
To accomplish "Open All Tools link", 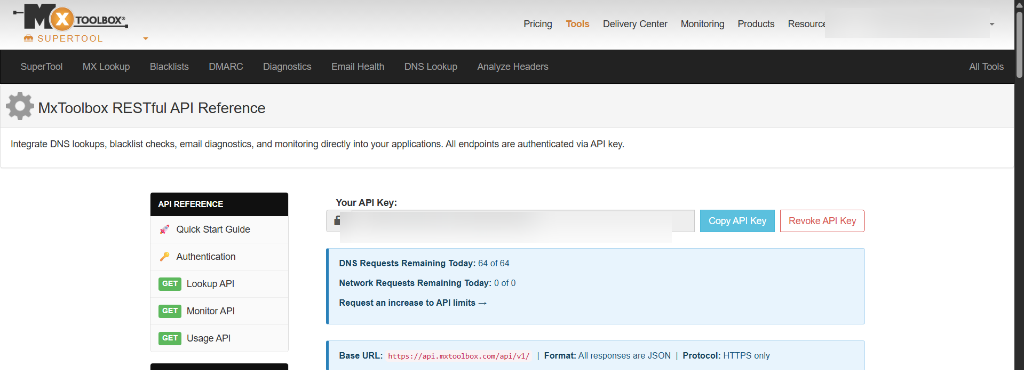I will click(x=986, y=67).
